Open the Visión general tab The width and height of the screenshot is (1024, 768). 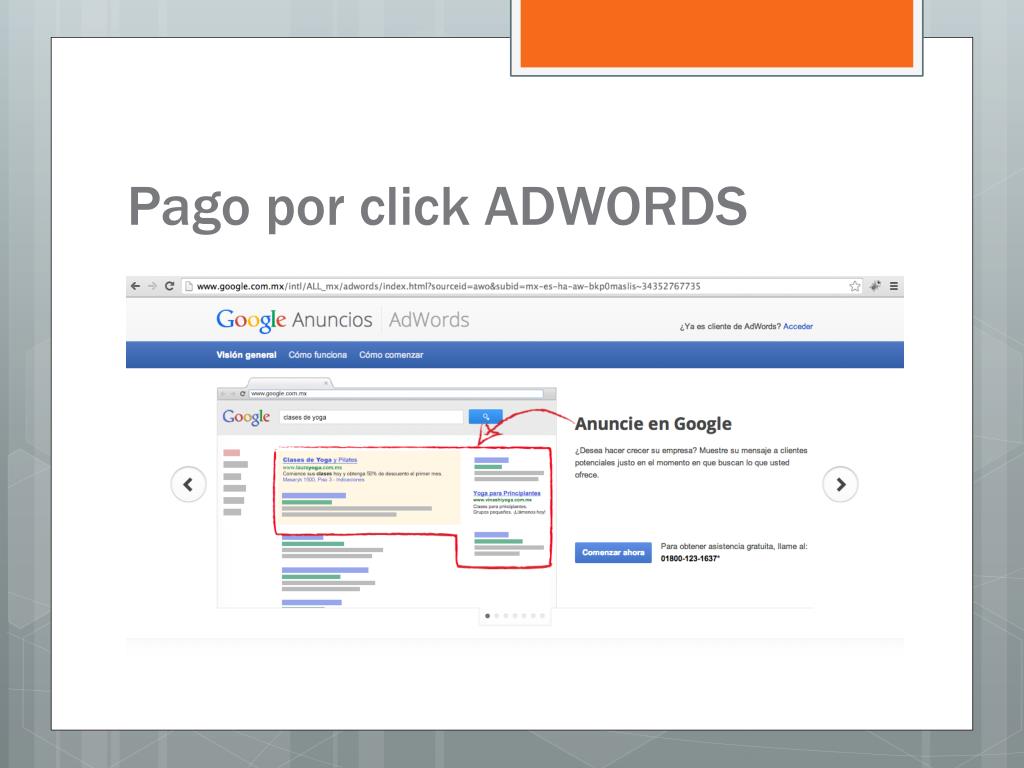[x=246, y=355]
